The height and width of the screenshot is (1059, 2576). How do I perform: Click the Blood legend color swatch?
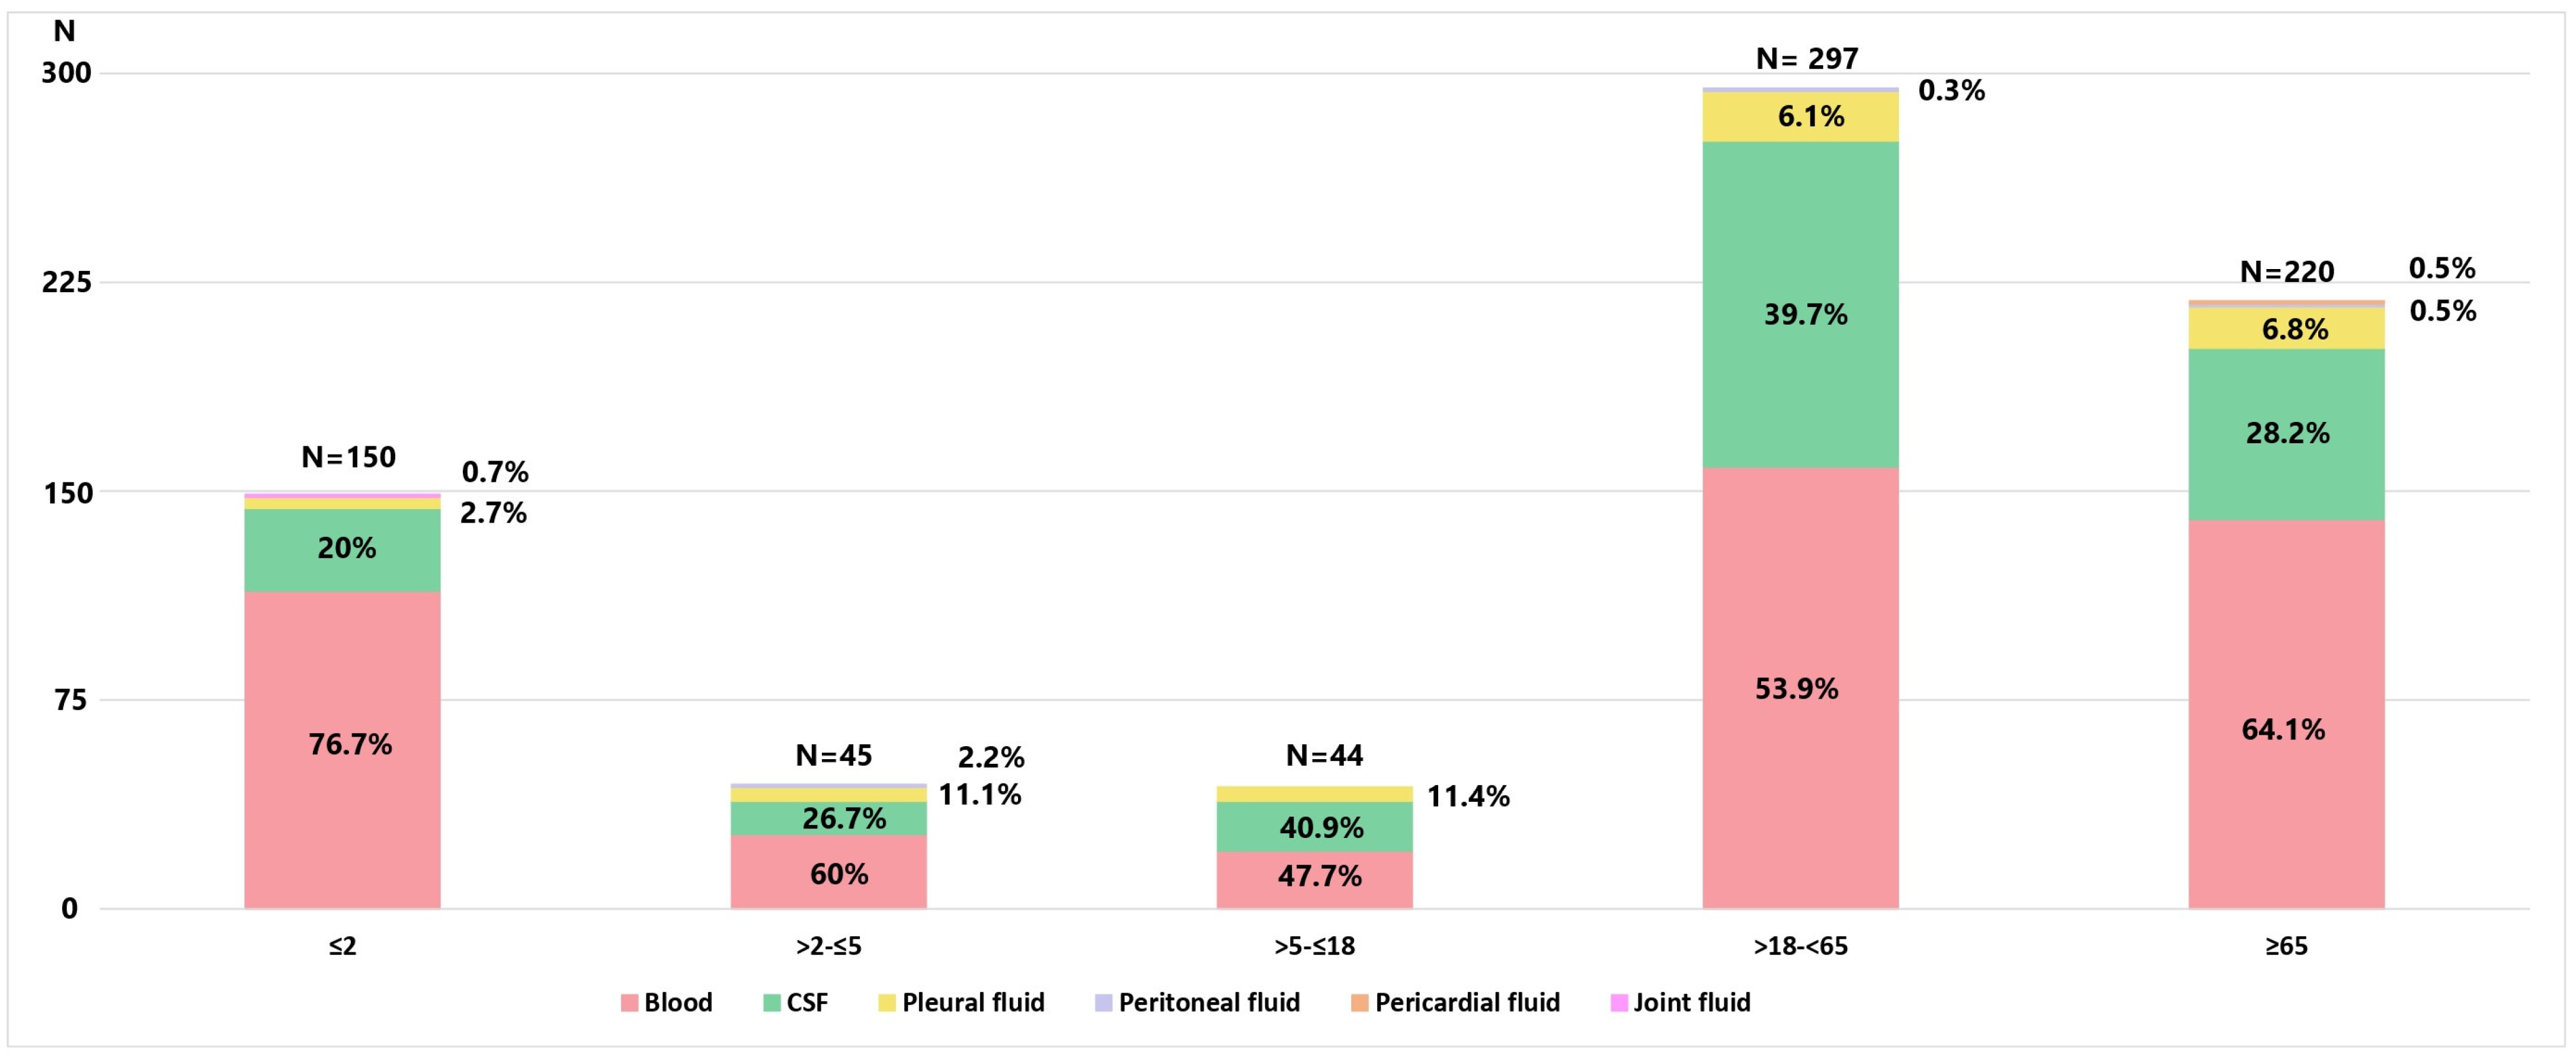pos(629,1003)
